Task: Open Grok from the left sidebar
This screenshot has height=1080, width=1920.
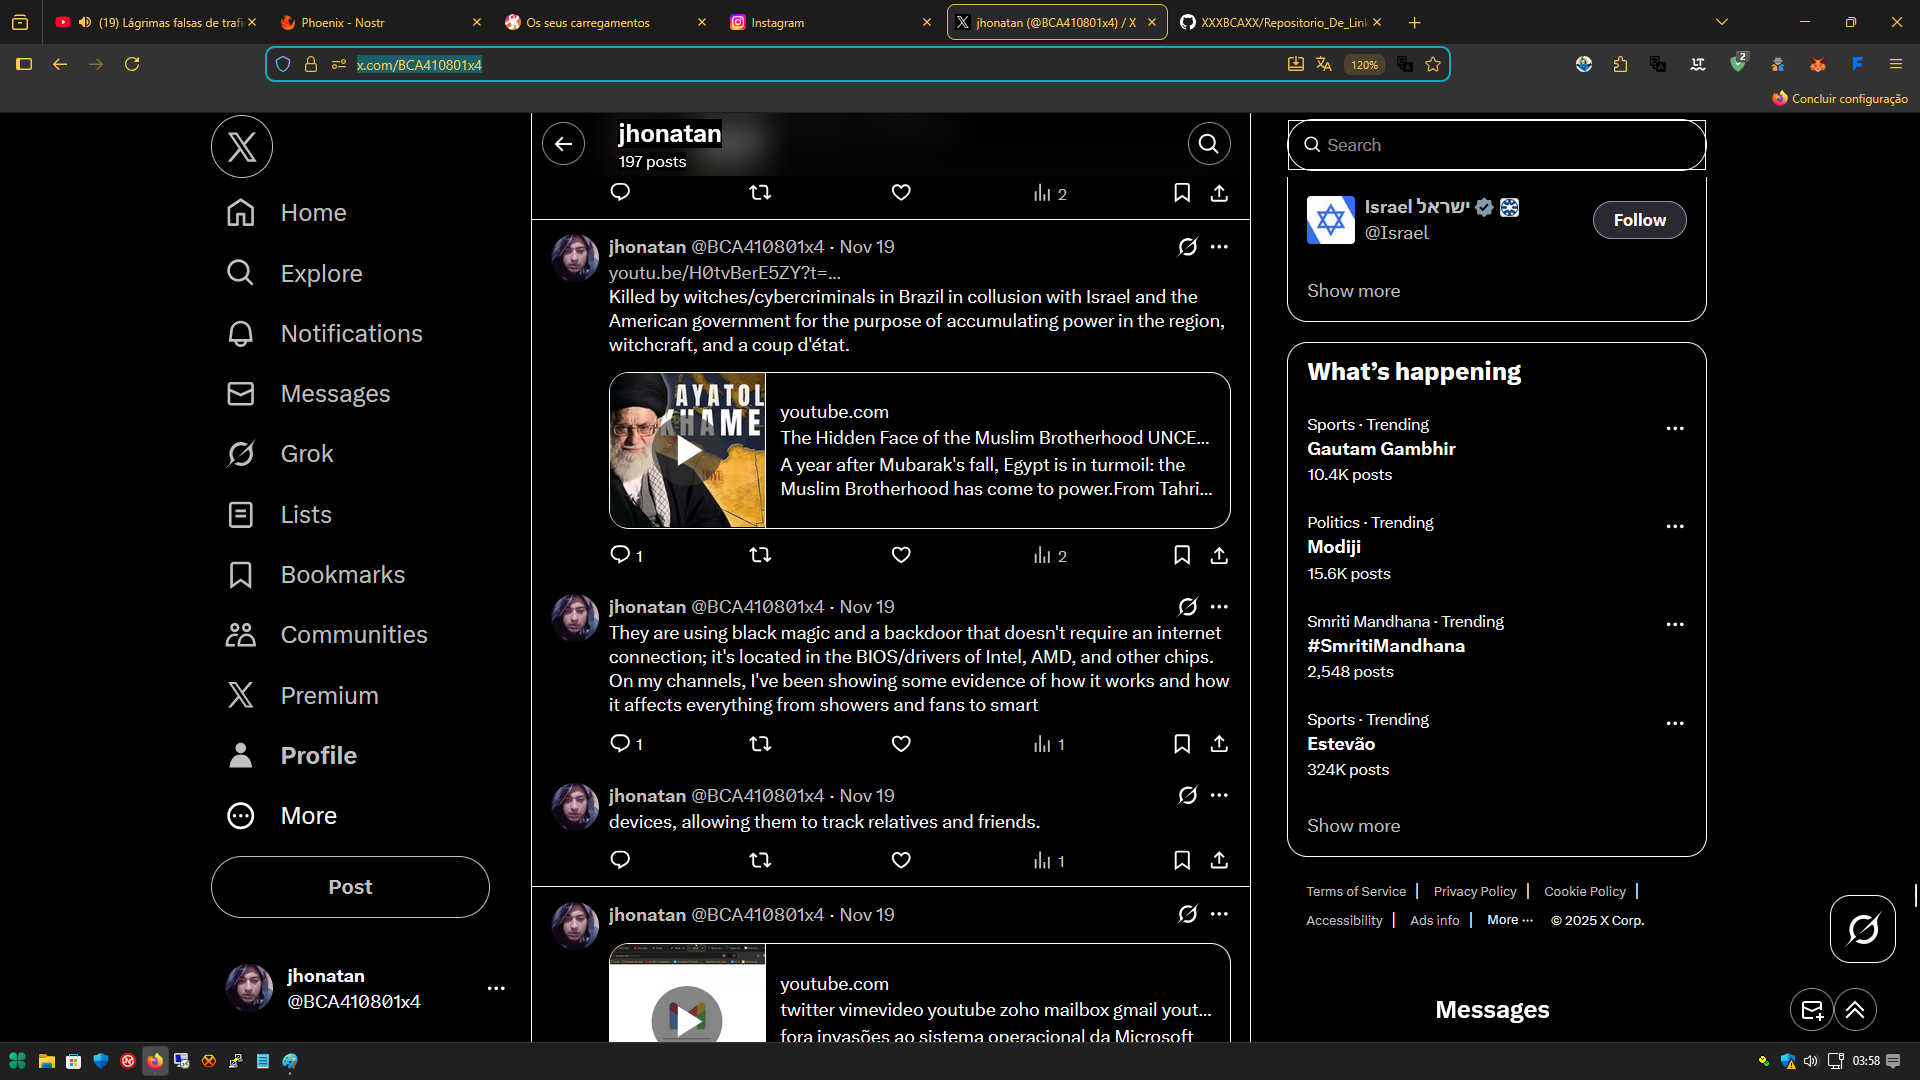Action: click(306, 454)
